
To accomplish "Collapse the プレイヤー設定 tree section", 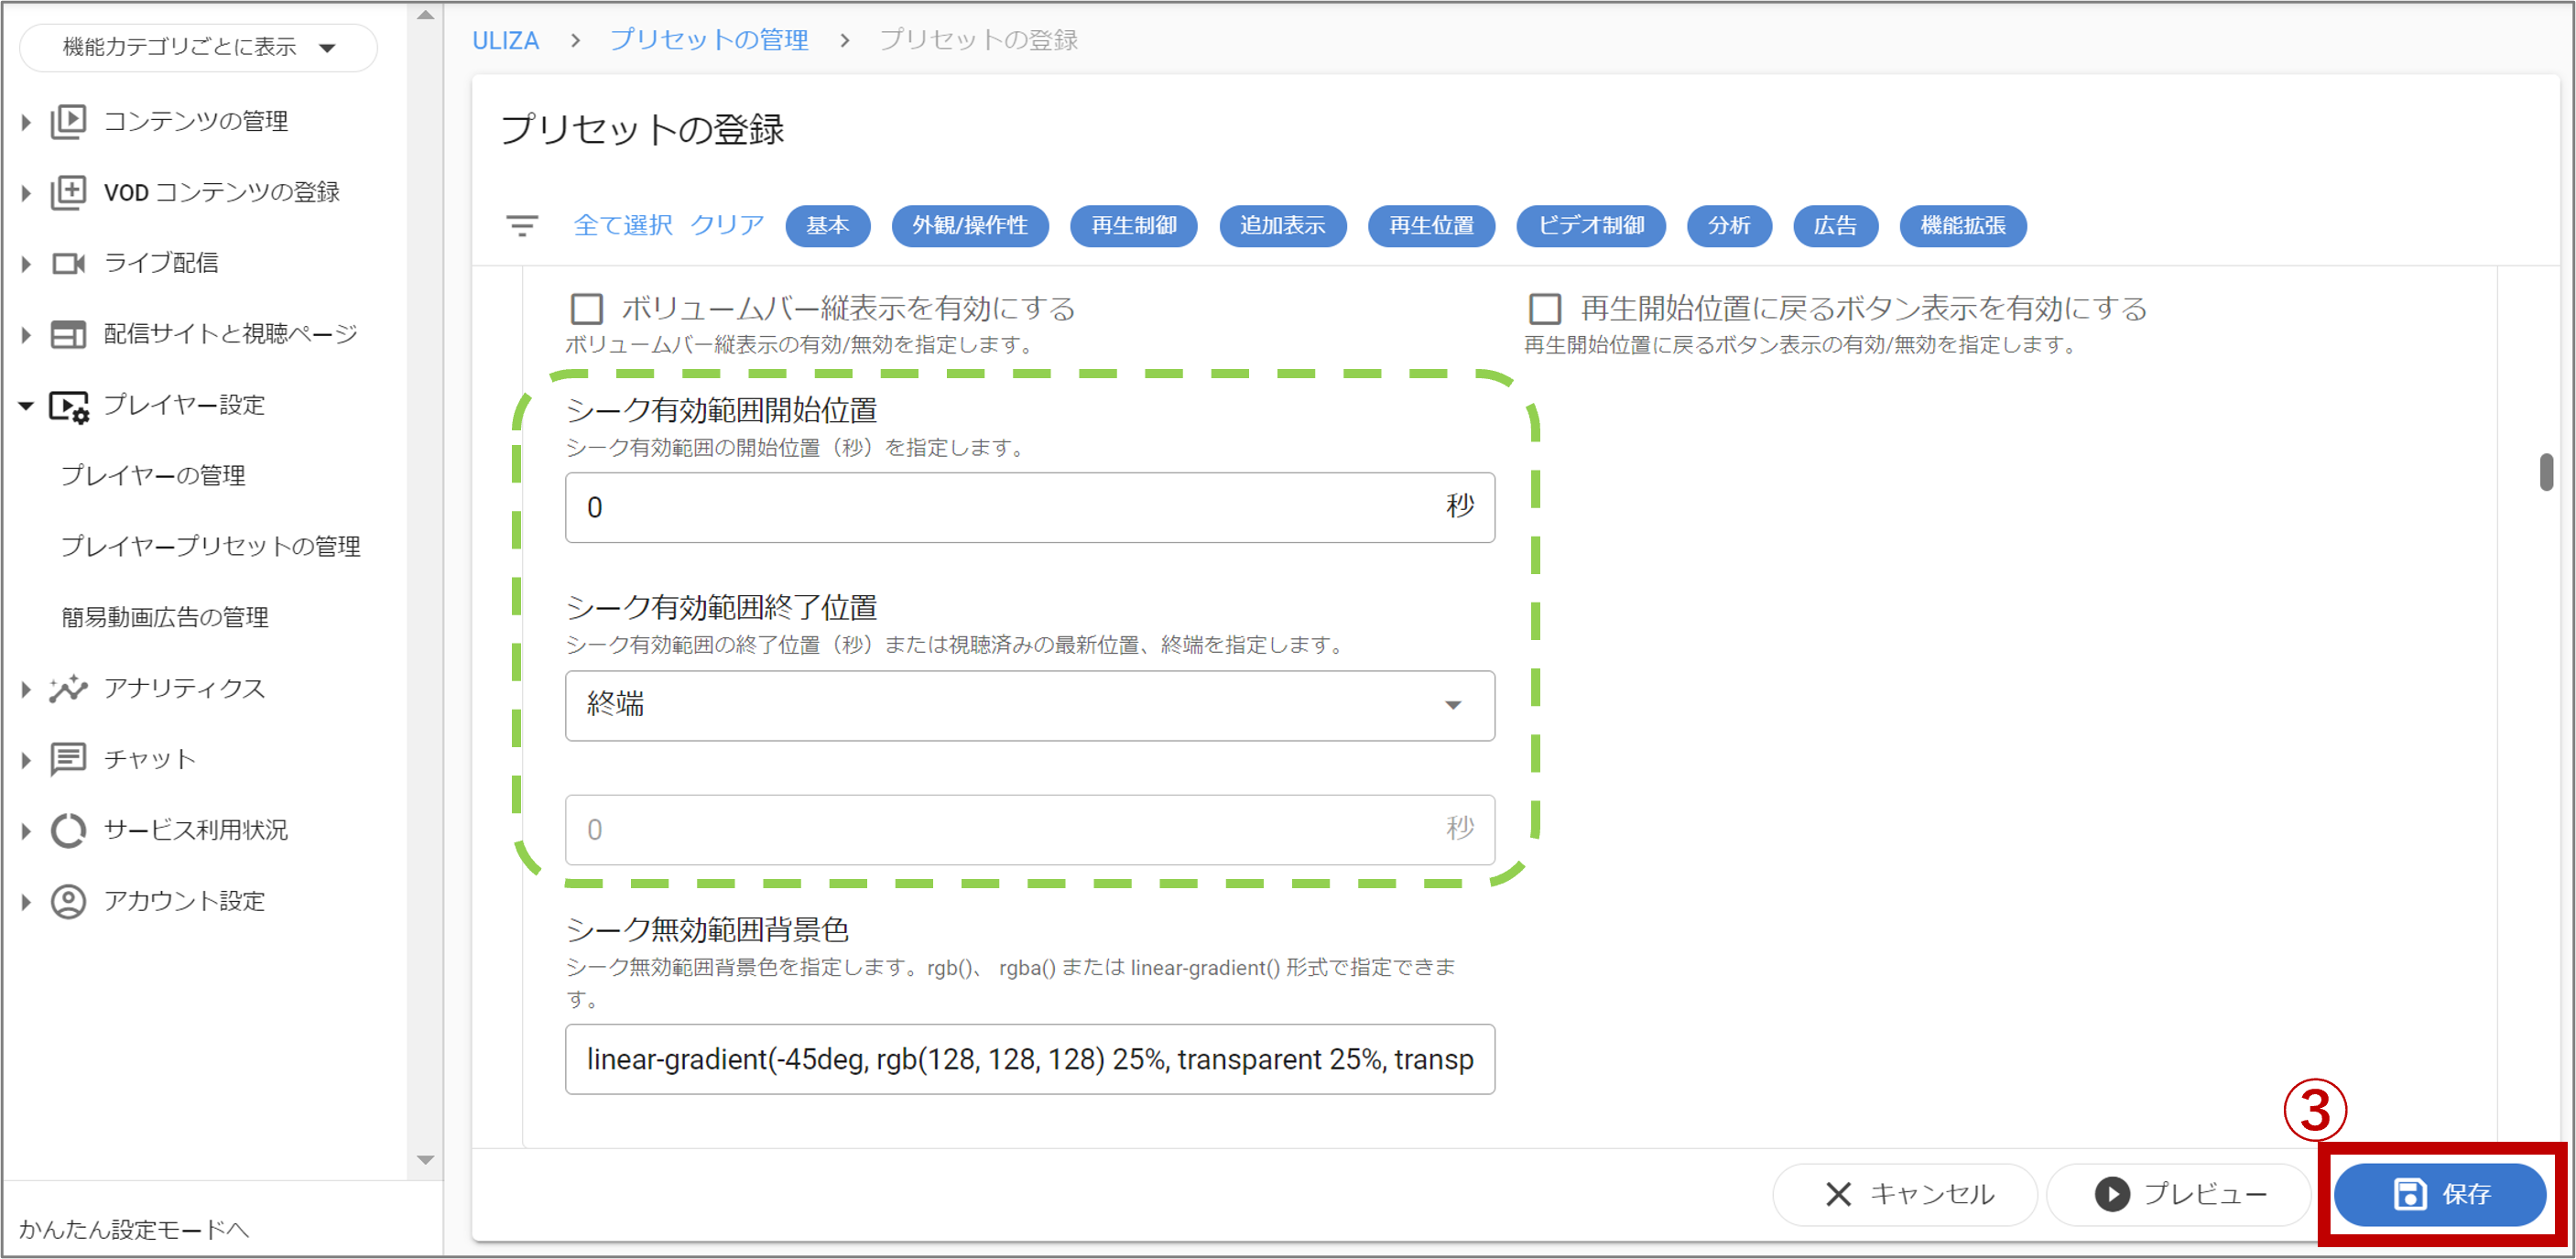I will coord(26,405).
